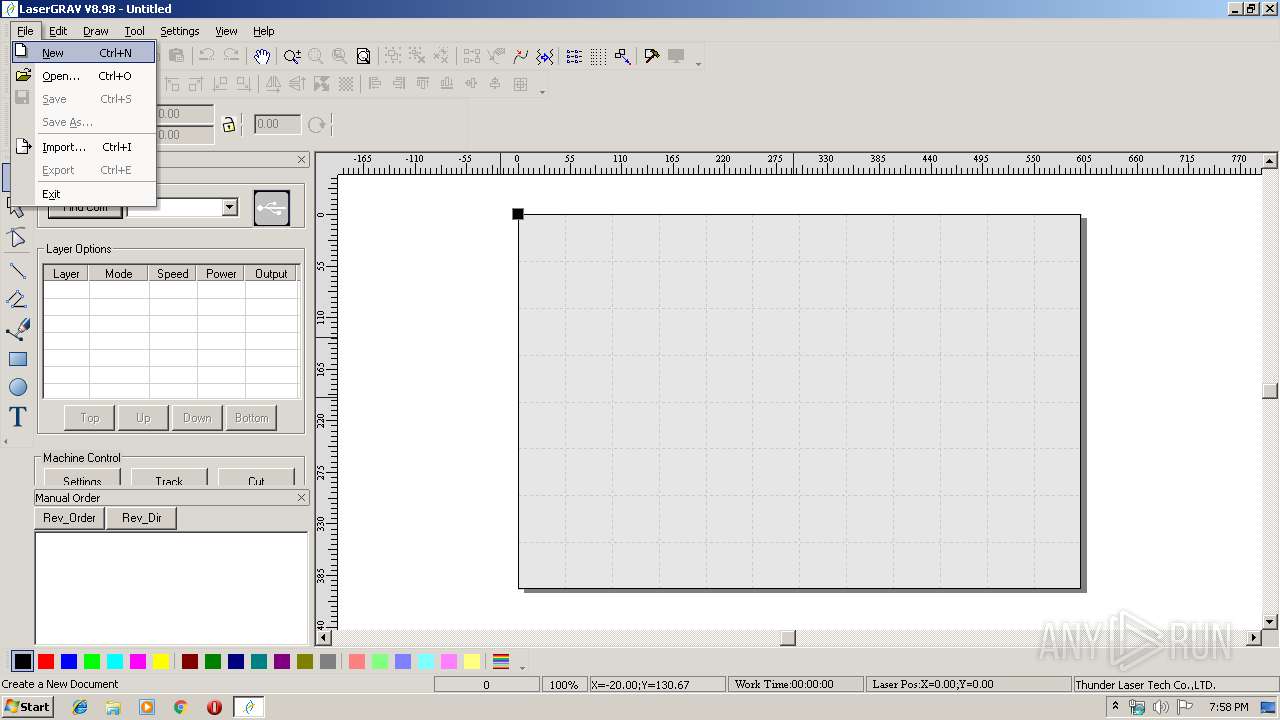Select the line drawing tool
The height and width of the screenshot is (720, 1280).
[17, 270]
